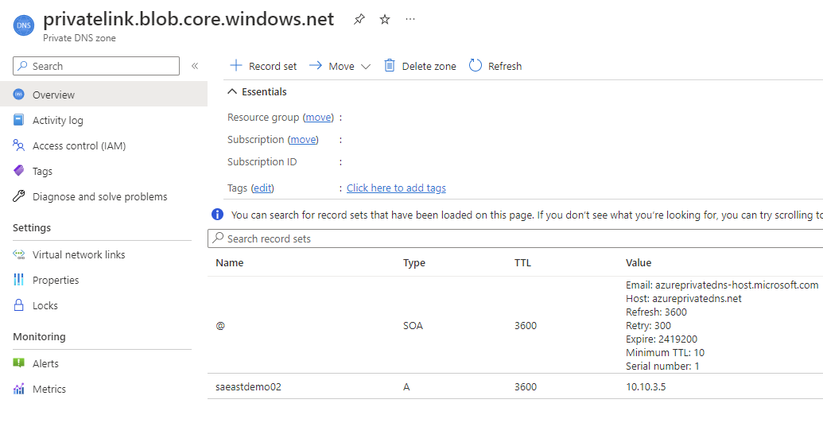Click the green Alerts icon

coord(18,363)
